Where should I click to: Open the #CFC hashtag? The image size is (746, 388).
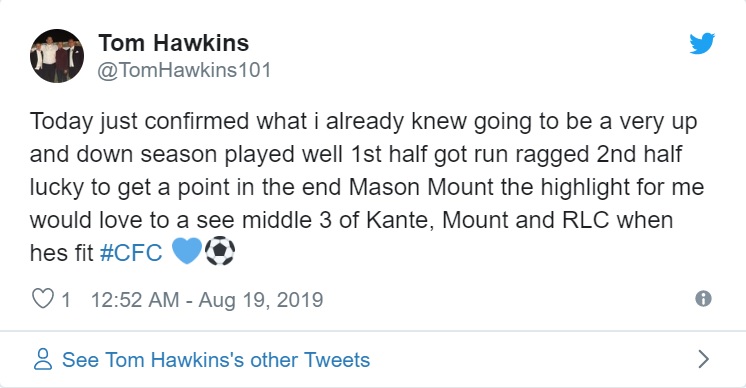131,252
